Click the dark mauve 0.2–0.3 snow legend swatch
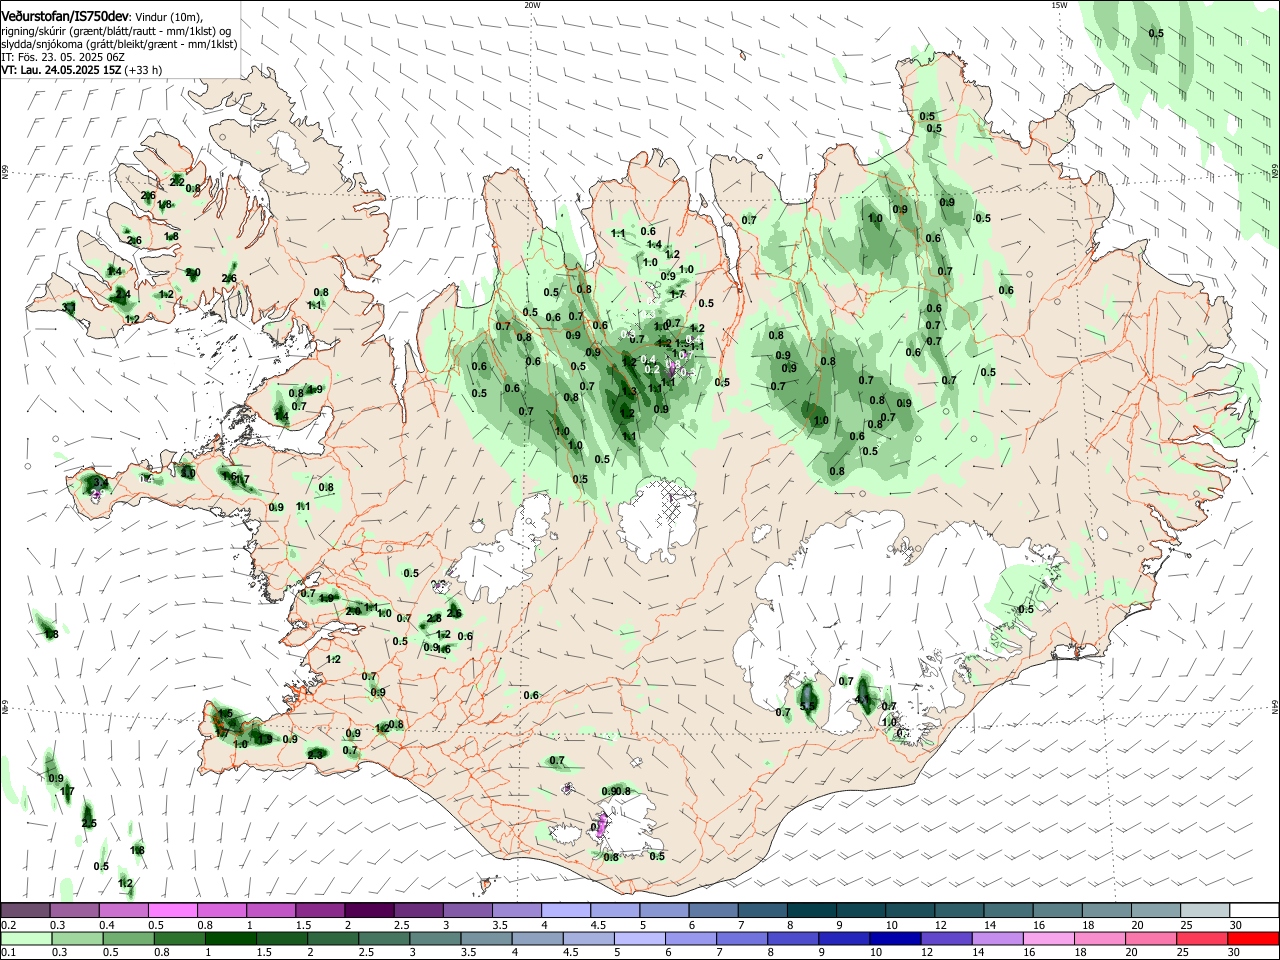The height and width of the screenshot is (960, 1280). (x=25, y=911)
